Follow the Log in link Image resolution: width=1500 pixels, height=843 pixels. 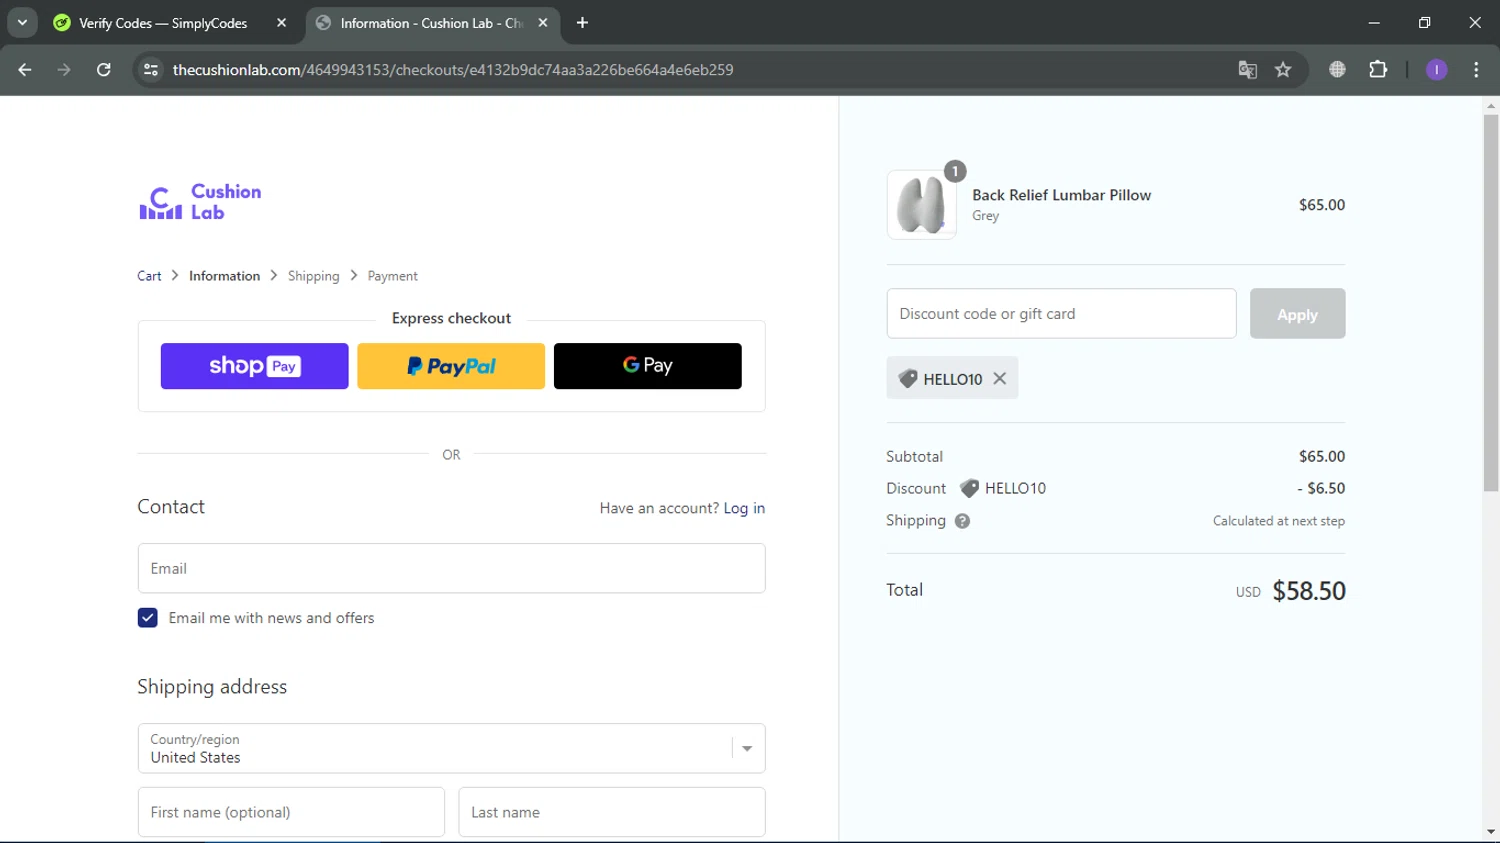click(744, 508)
